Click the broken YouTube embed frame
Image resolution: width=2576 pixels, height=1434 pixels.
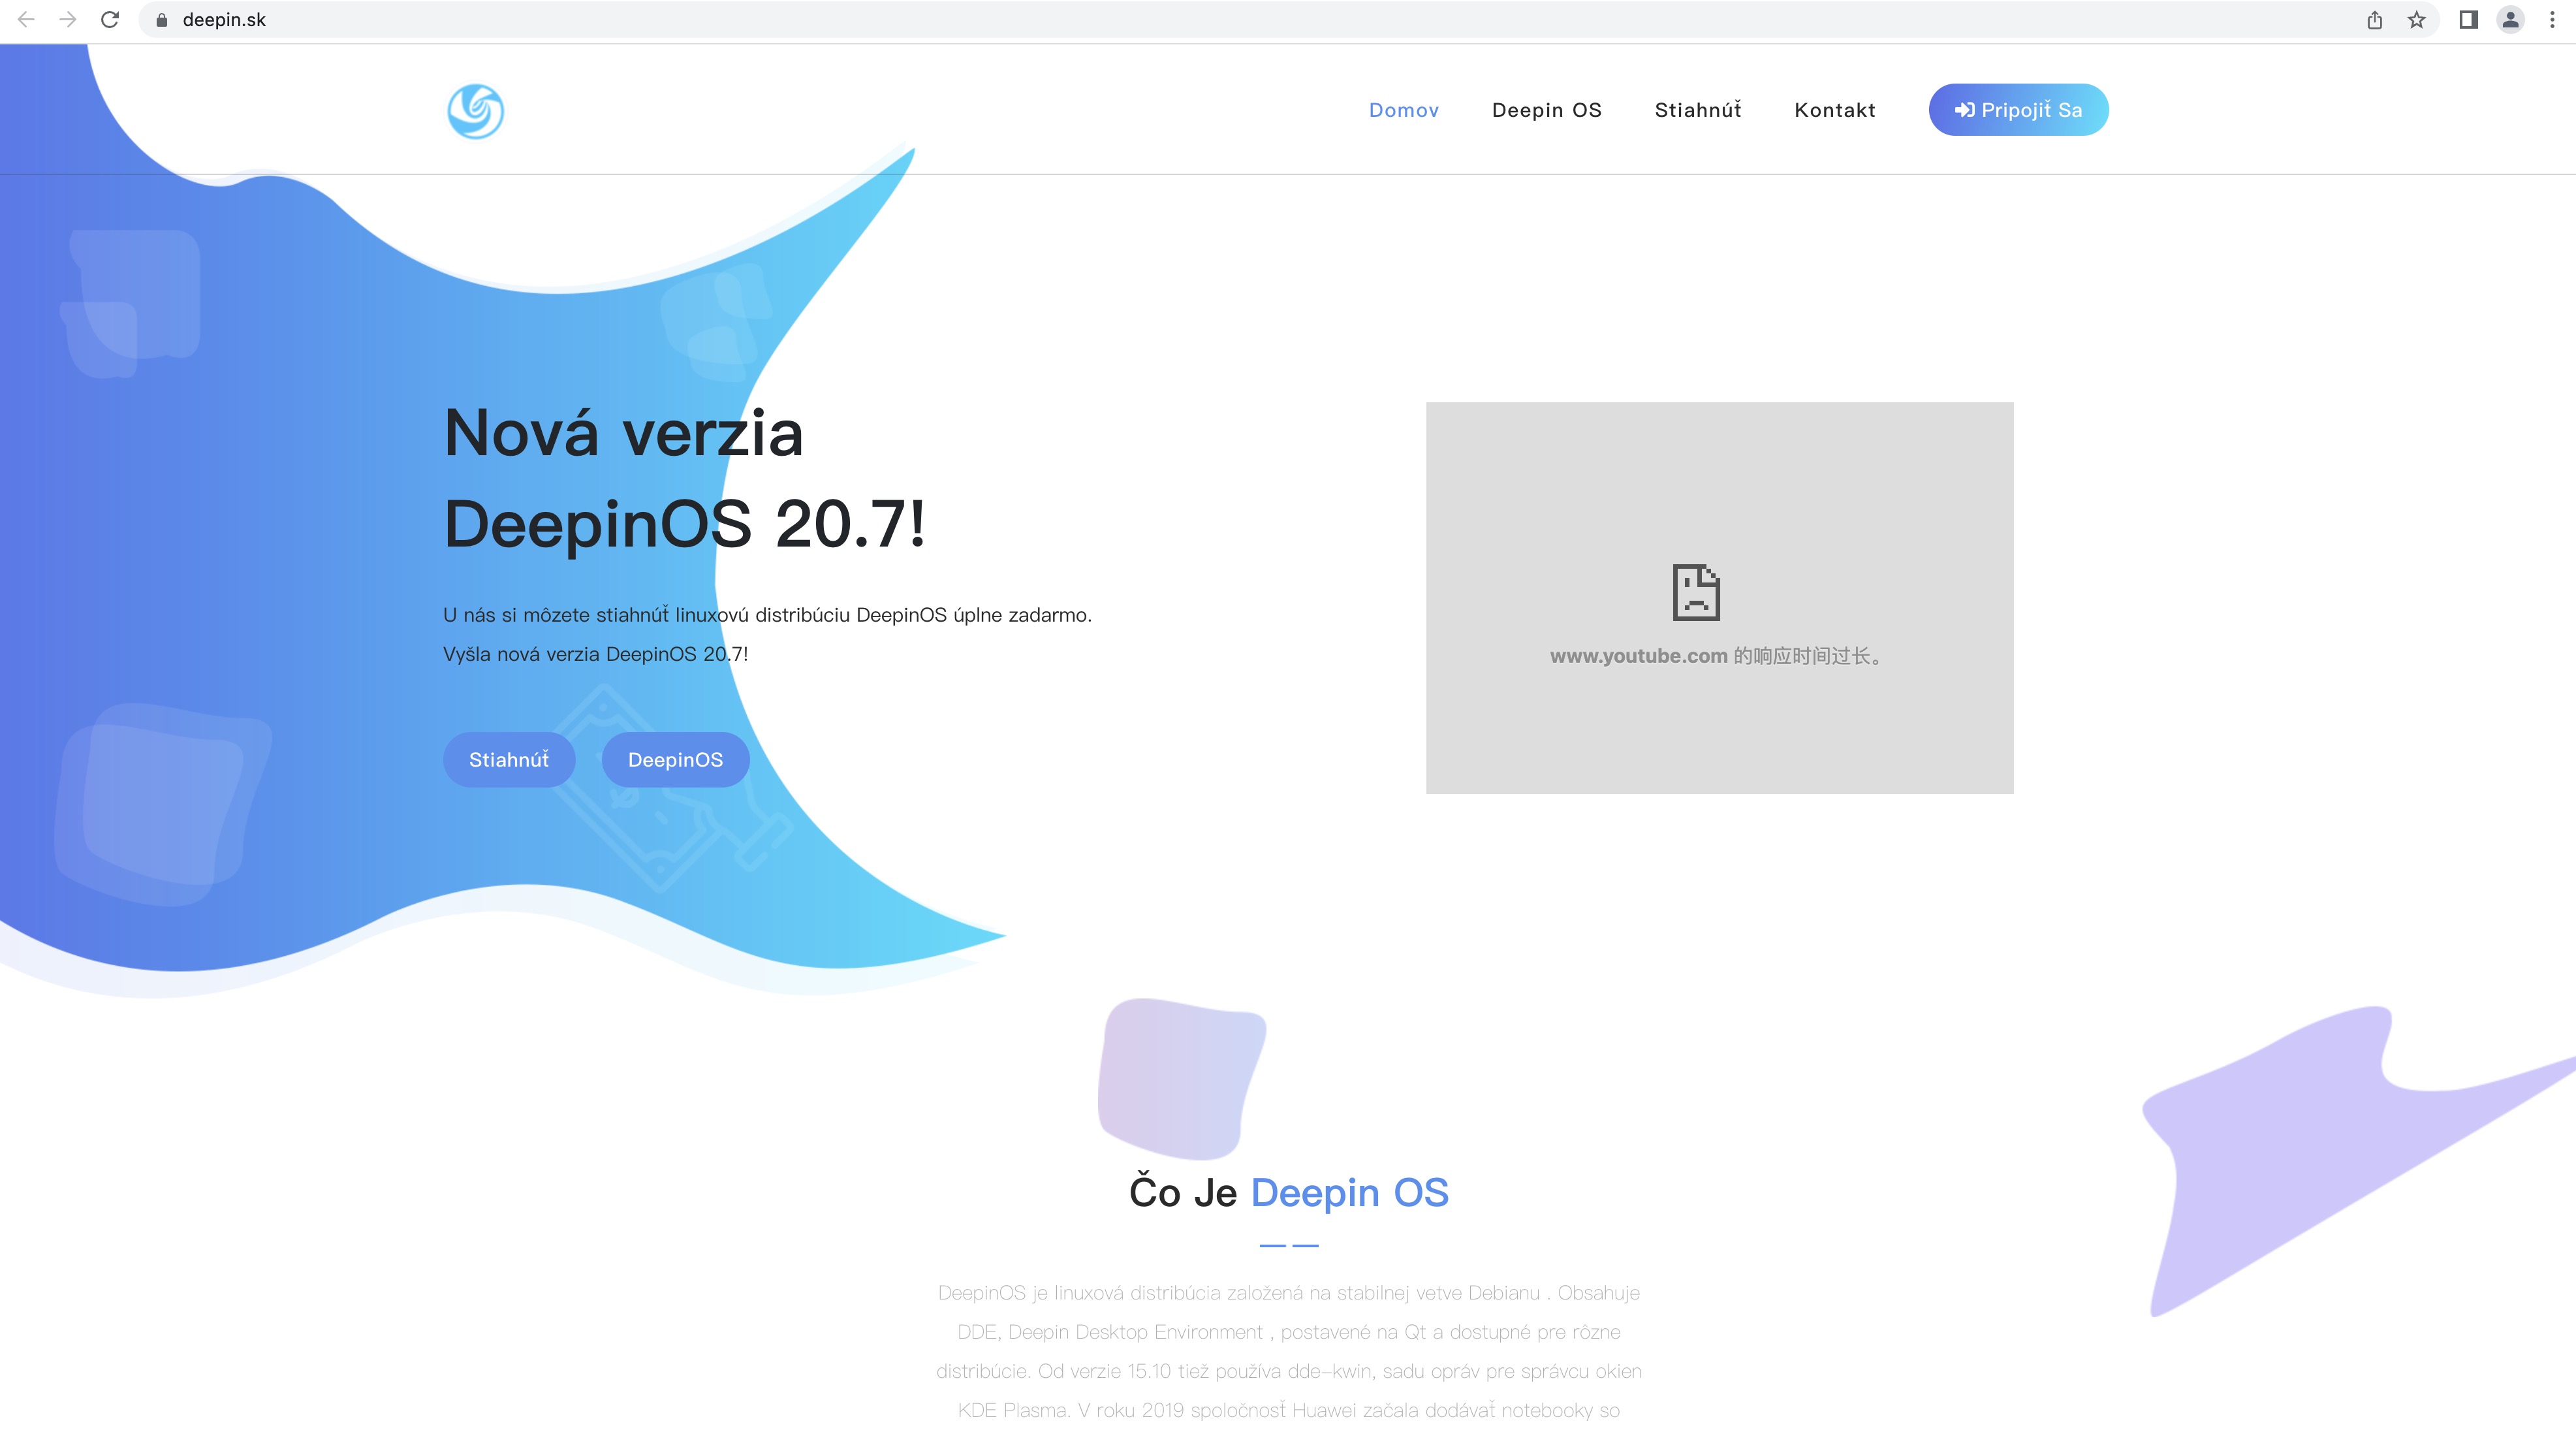pos(1718,598)
